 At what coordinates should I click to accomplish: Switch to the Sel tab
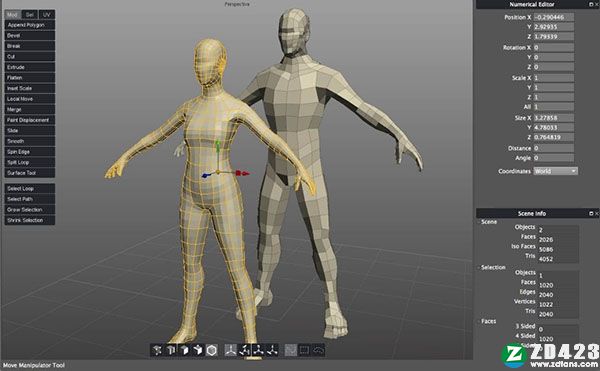pyautogui.click(x=29, y=15)
